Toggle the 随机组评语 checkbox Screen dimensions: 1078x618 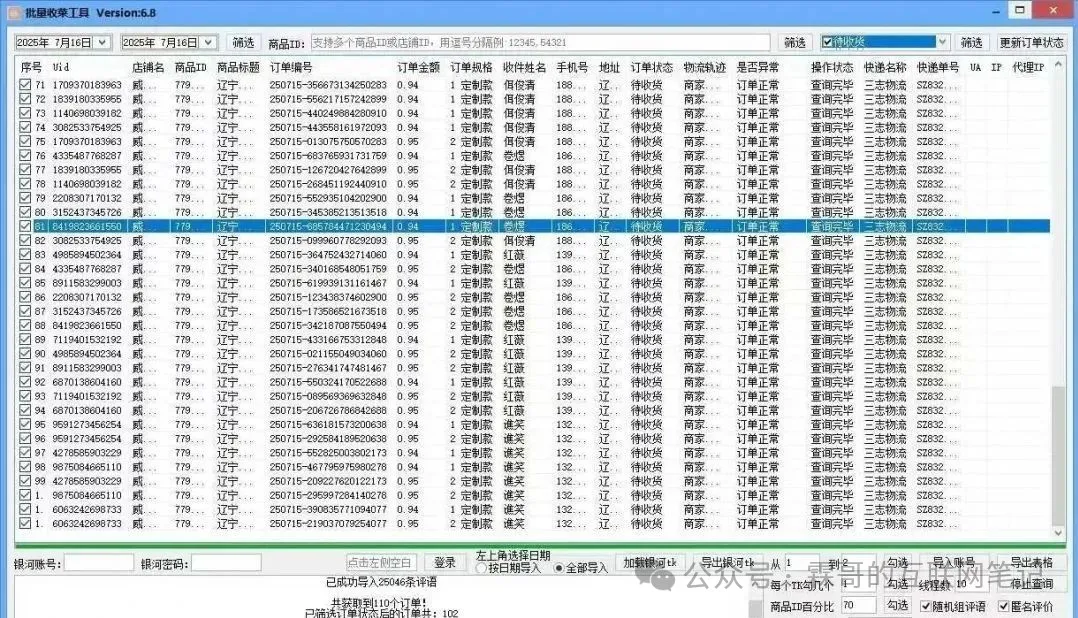pyautogui.click(x=925, y=606)
